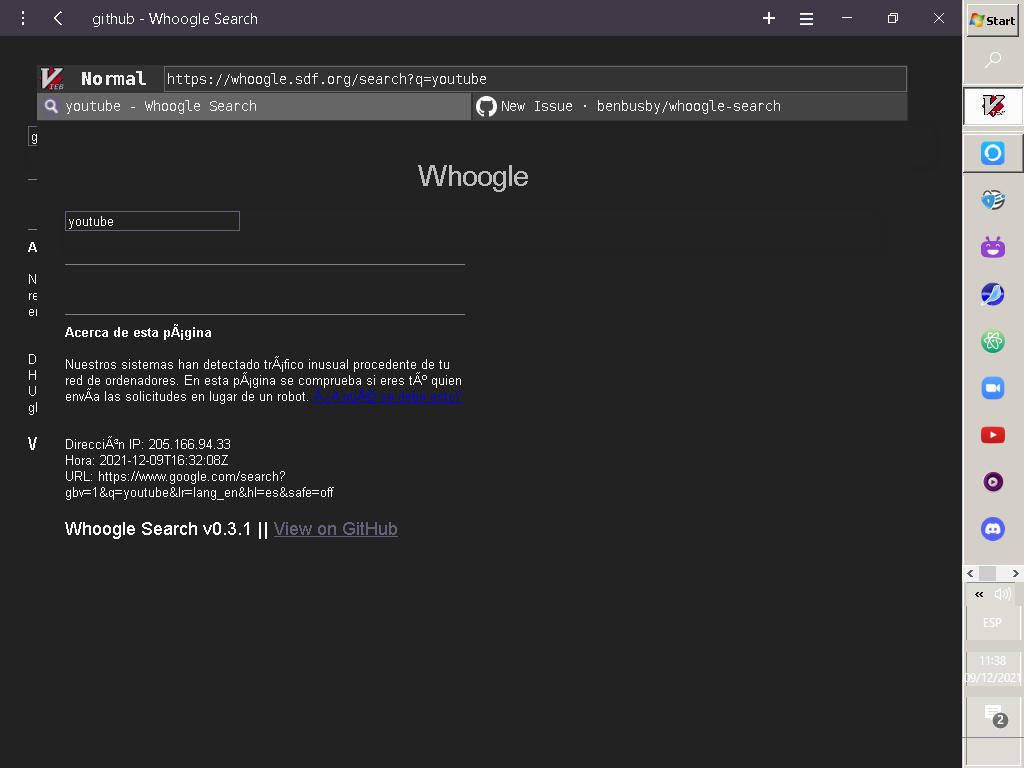Open the hamburger menu in title bar
This screenshot has width=1024, height=768.
tap(807, 19)
